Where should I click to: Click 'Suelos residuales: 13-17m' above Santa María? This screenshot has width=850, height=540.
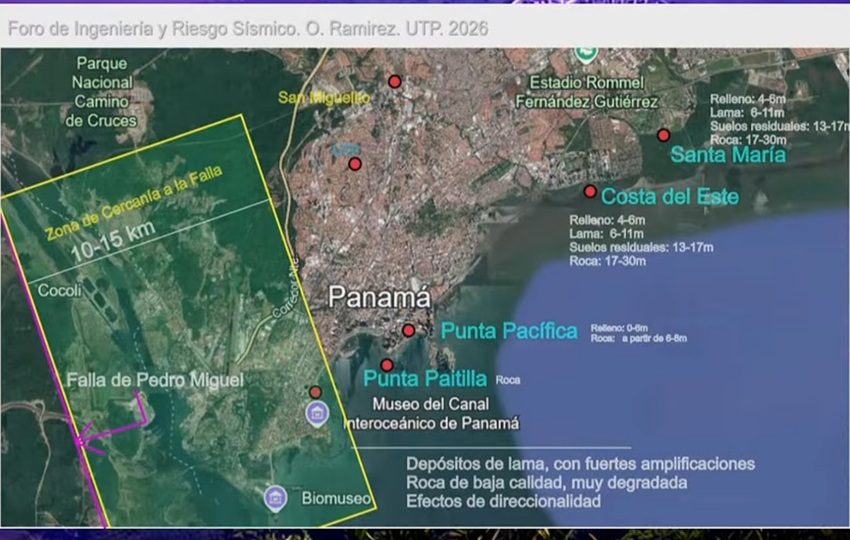780,126
